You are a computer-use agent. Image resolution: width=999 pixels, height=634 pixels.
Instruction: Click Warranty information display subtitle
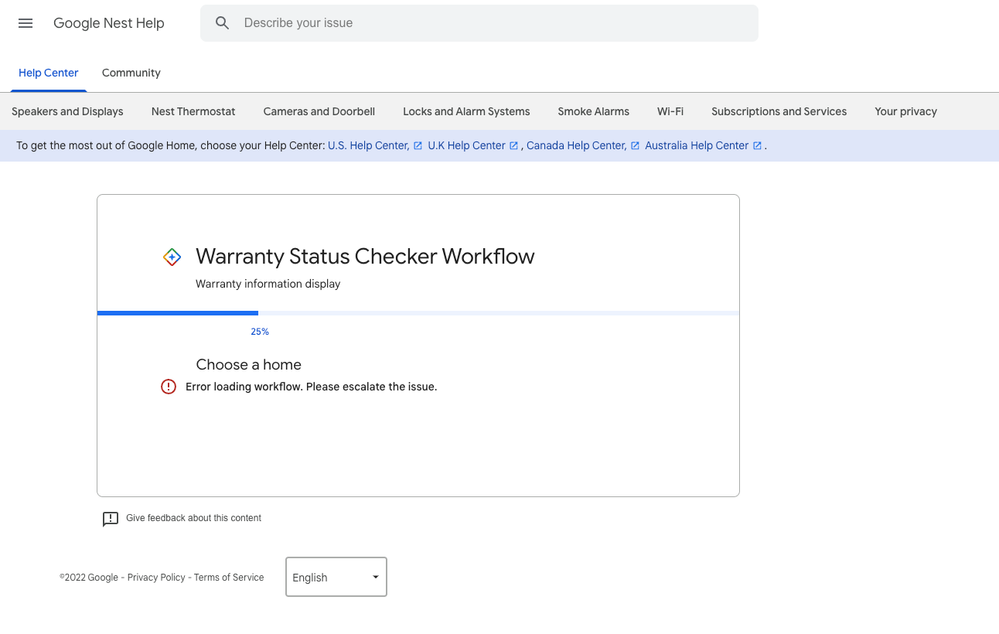coord(268,284)
